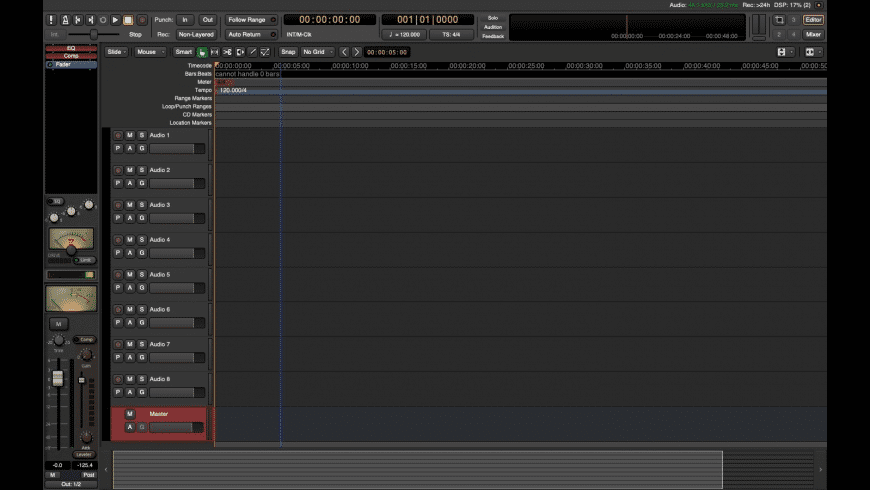Toggle the metronome click icon
Viewport: 870px width, 490px height.
click(65, 20)
